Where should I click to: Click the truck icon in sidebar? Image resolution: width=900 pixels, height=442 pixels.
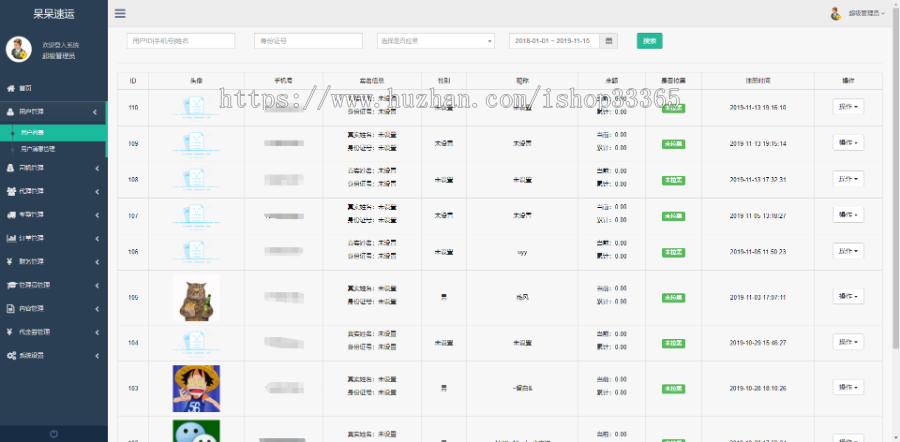tap(11, 214)
